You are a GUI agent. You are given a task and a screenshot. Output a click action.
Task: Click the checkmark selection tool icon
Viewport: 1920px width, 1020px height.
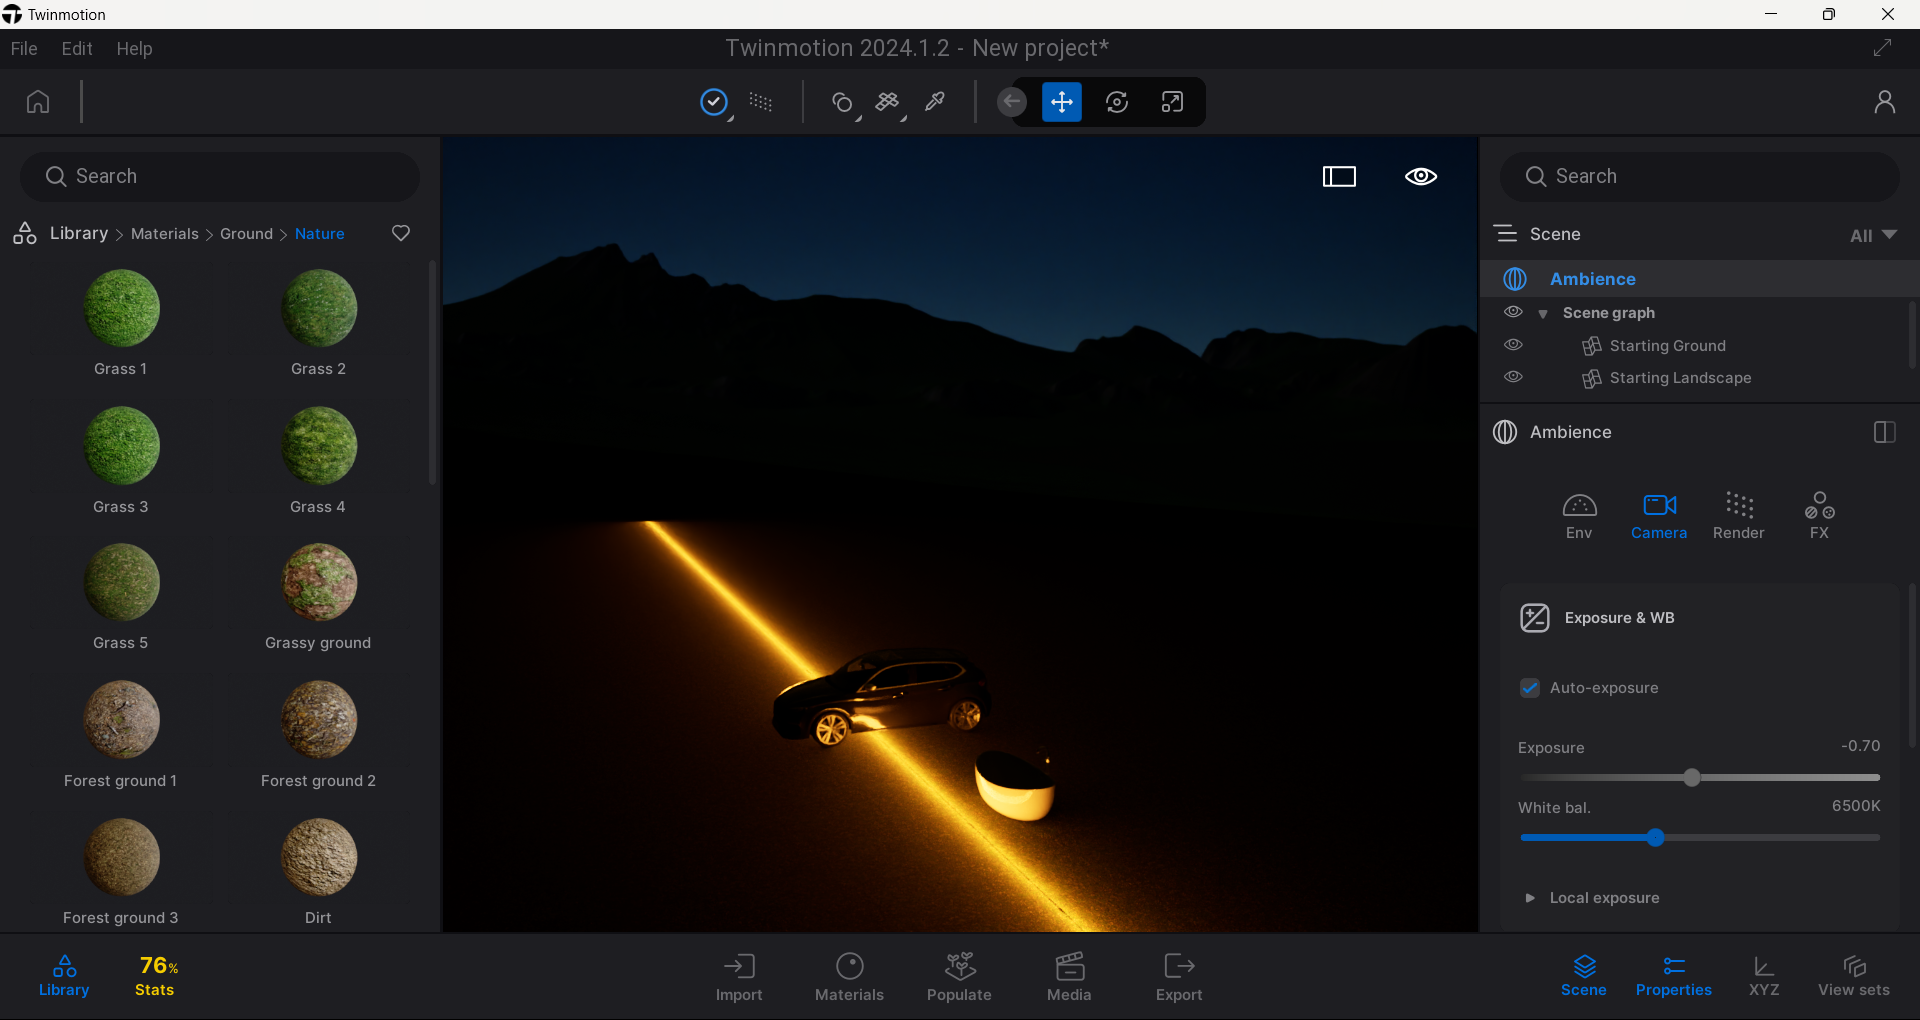coord(714,102)
